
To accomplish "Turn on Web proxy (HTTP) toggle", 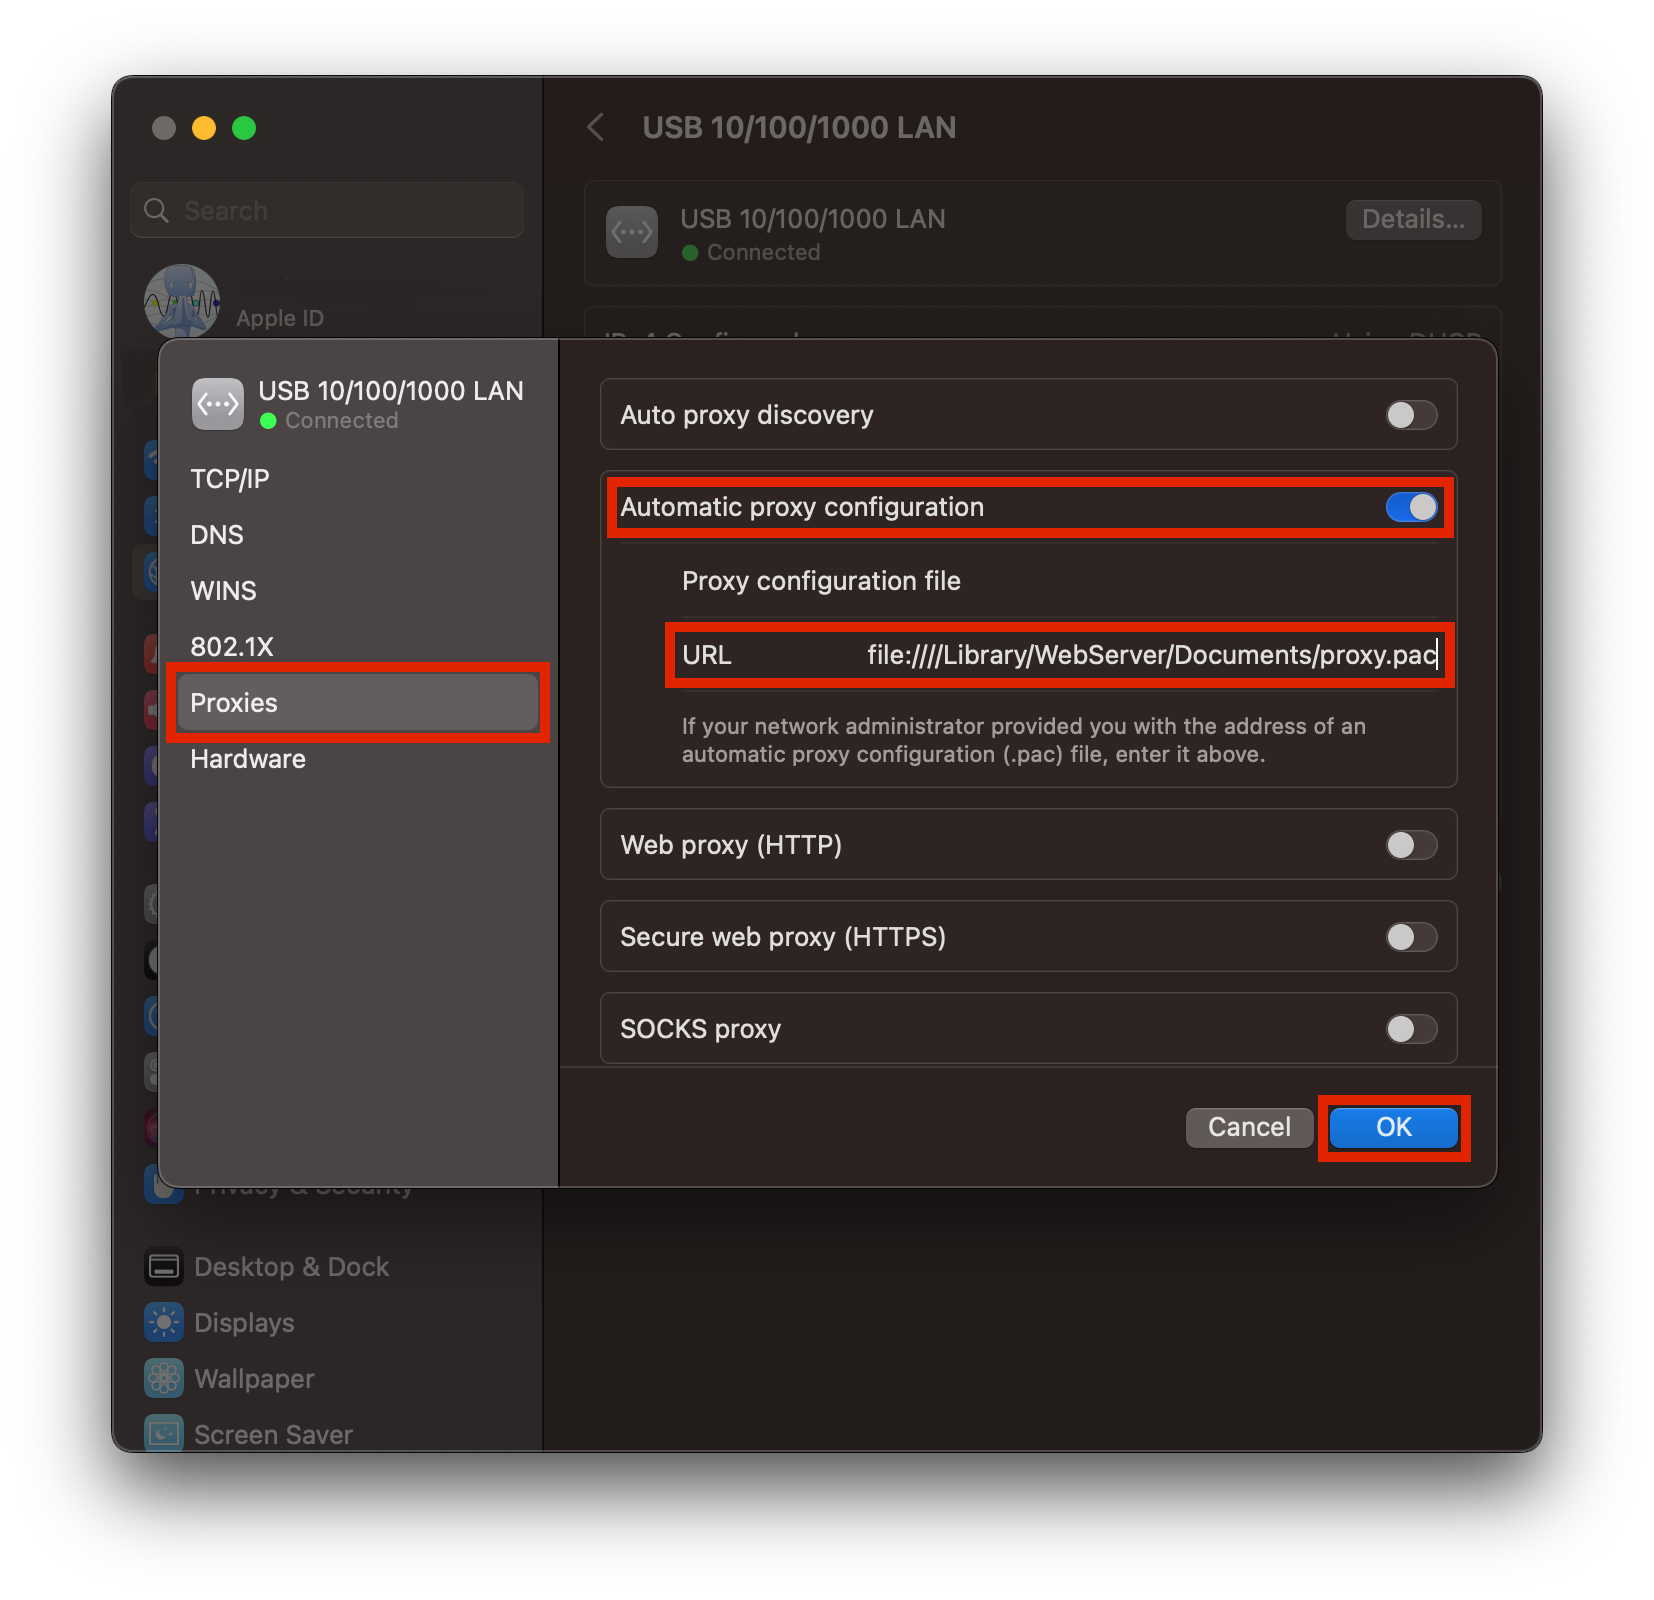I will (1411, 845).
